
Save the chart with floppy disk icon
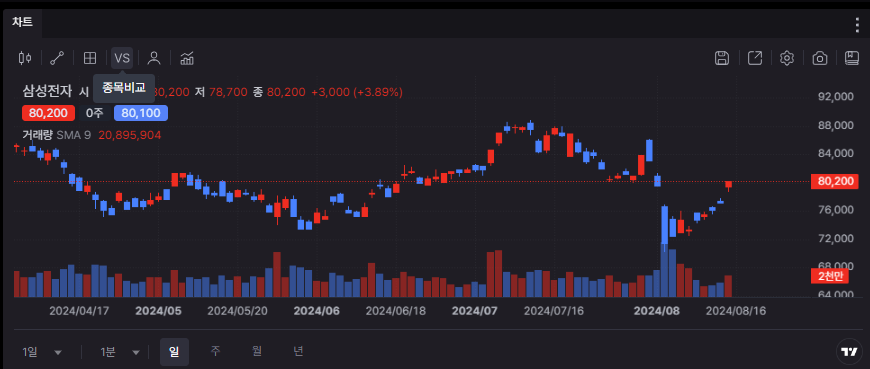[x=722, y=58]
